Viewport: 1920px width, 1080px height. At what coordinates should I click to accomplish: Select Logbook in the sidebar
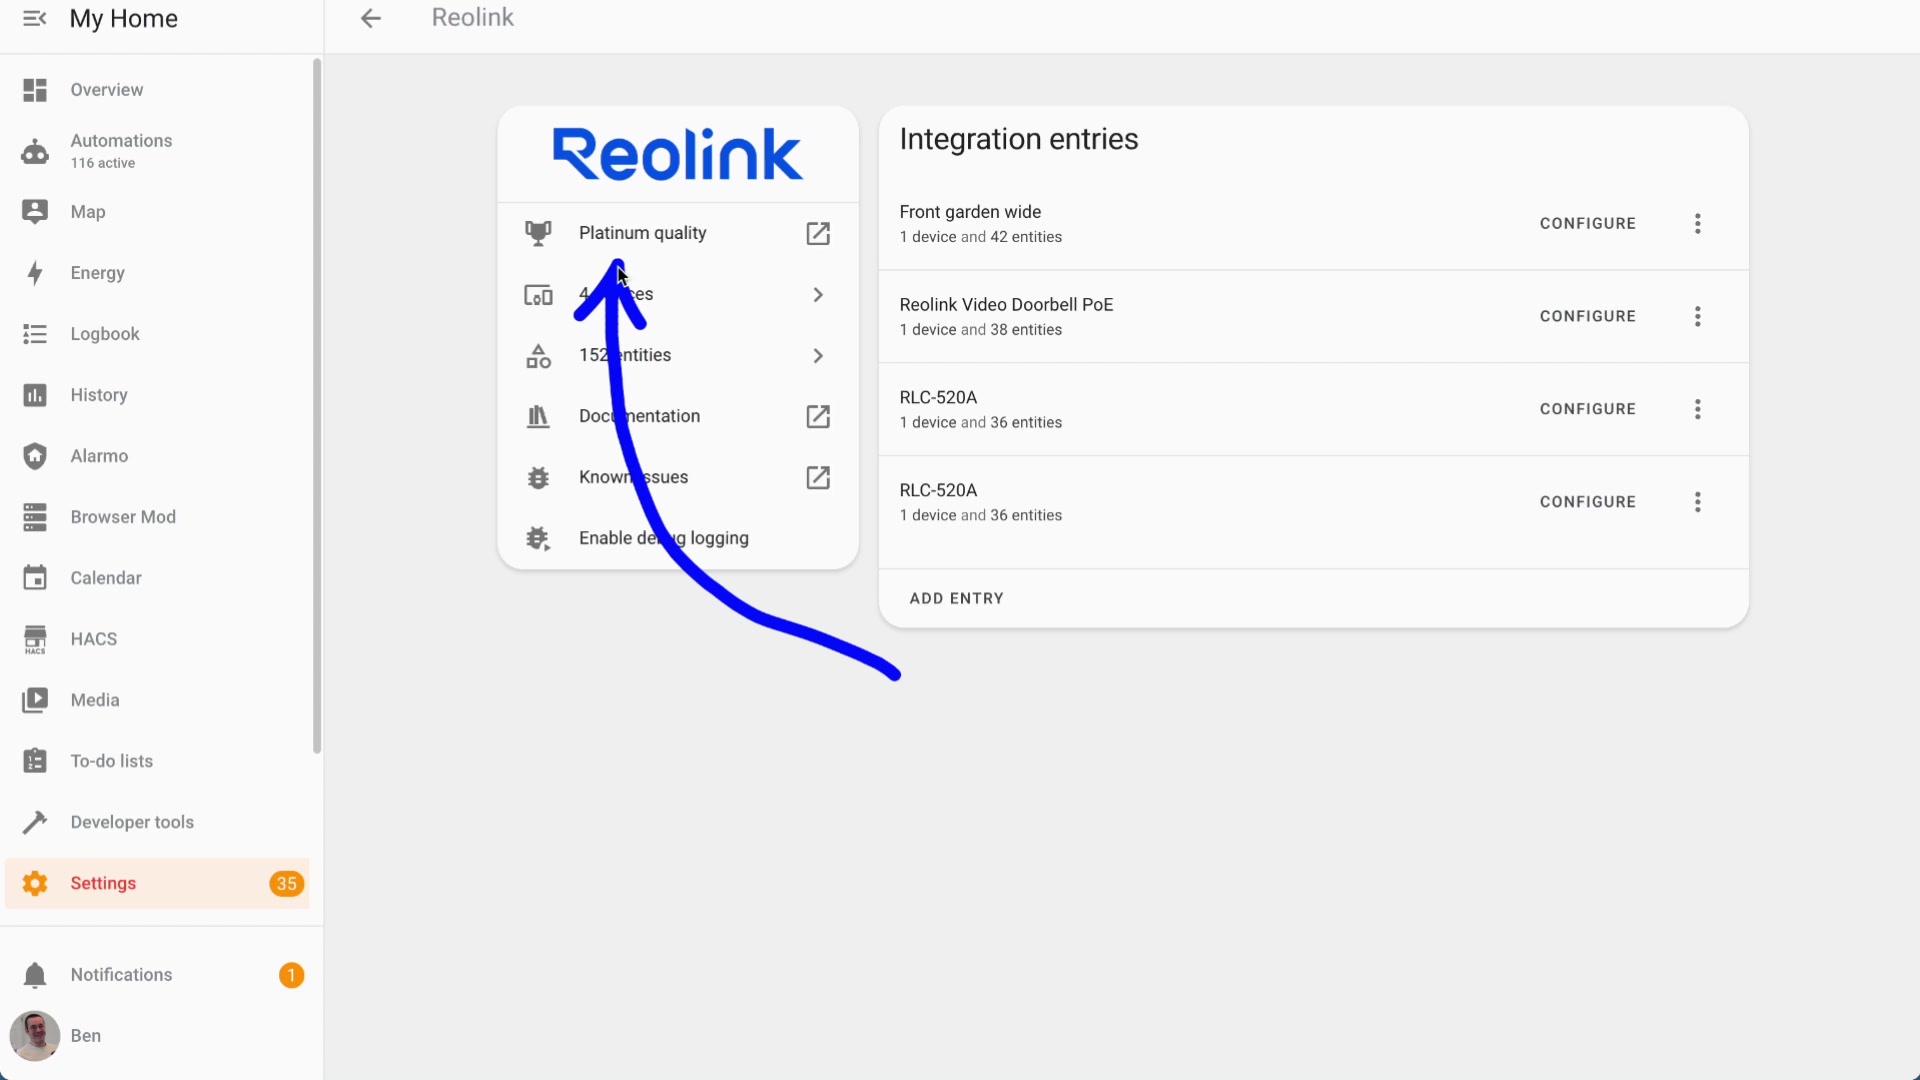coord(104,334)
